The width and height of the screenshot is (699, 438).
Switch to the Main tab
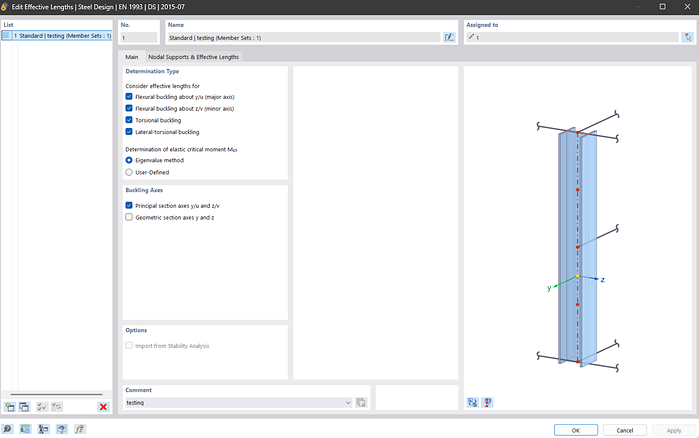pos(131,57)
